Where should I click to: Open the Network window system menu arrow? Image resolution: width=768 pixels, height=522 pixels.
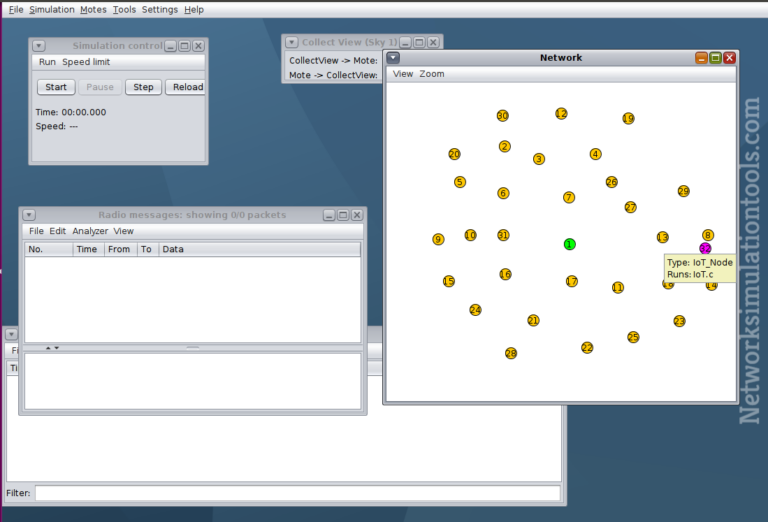click(x=393, y=58)
